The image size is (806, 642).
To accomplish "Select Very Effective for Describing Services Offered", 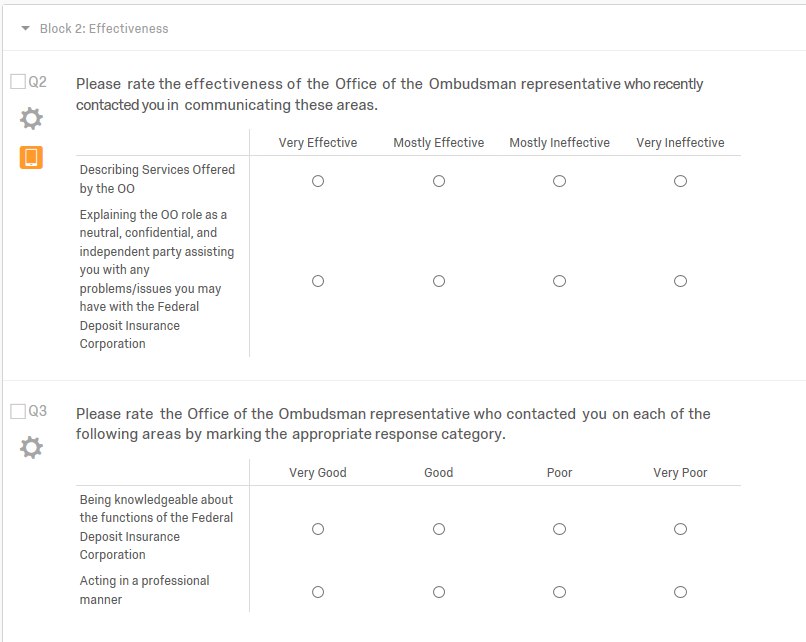I will click(x=318, y=181).
